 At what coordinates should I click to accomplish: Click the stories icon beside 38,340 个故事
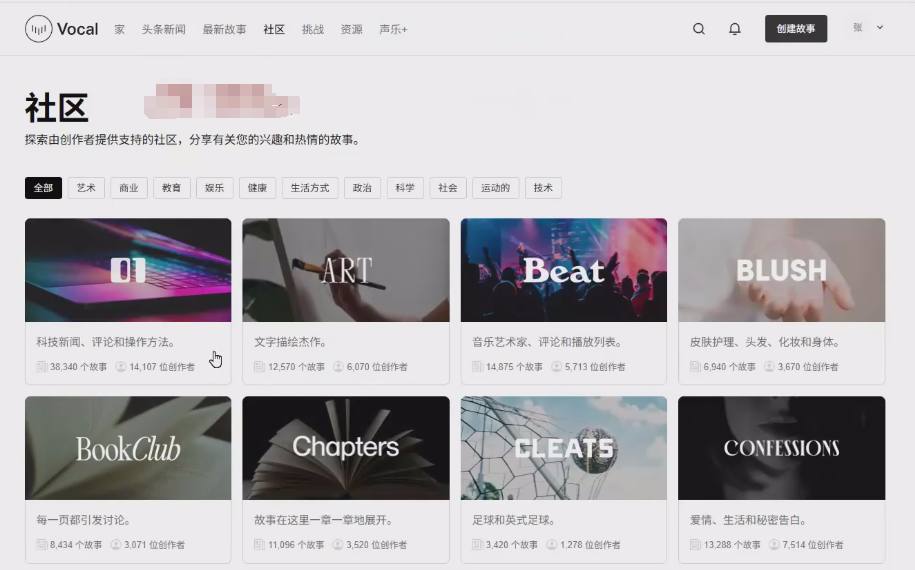(x=42, y=367)
